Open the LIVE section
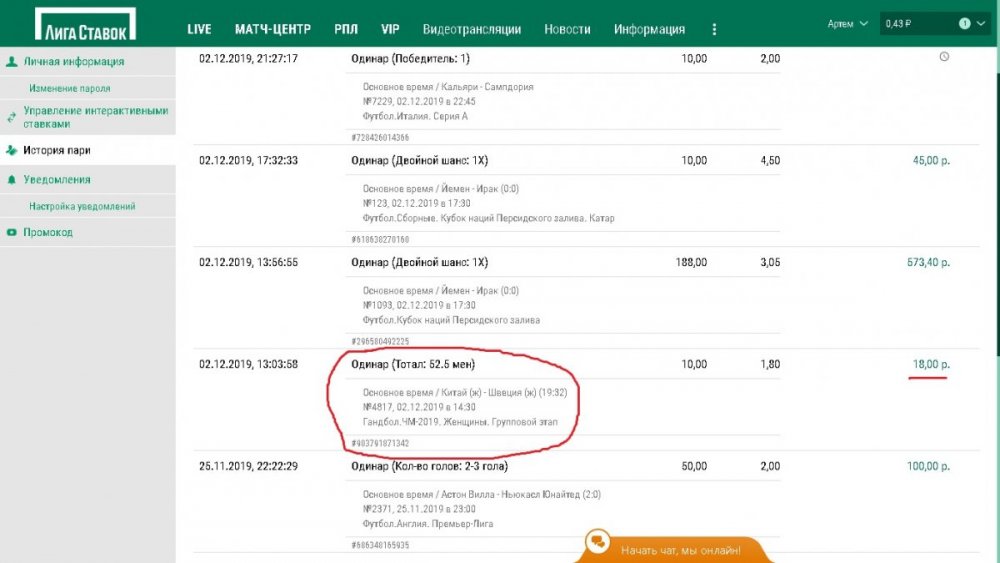Viewport: 1000px width, 563px height. (x=199, y=29)
